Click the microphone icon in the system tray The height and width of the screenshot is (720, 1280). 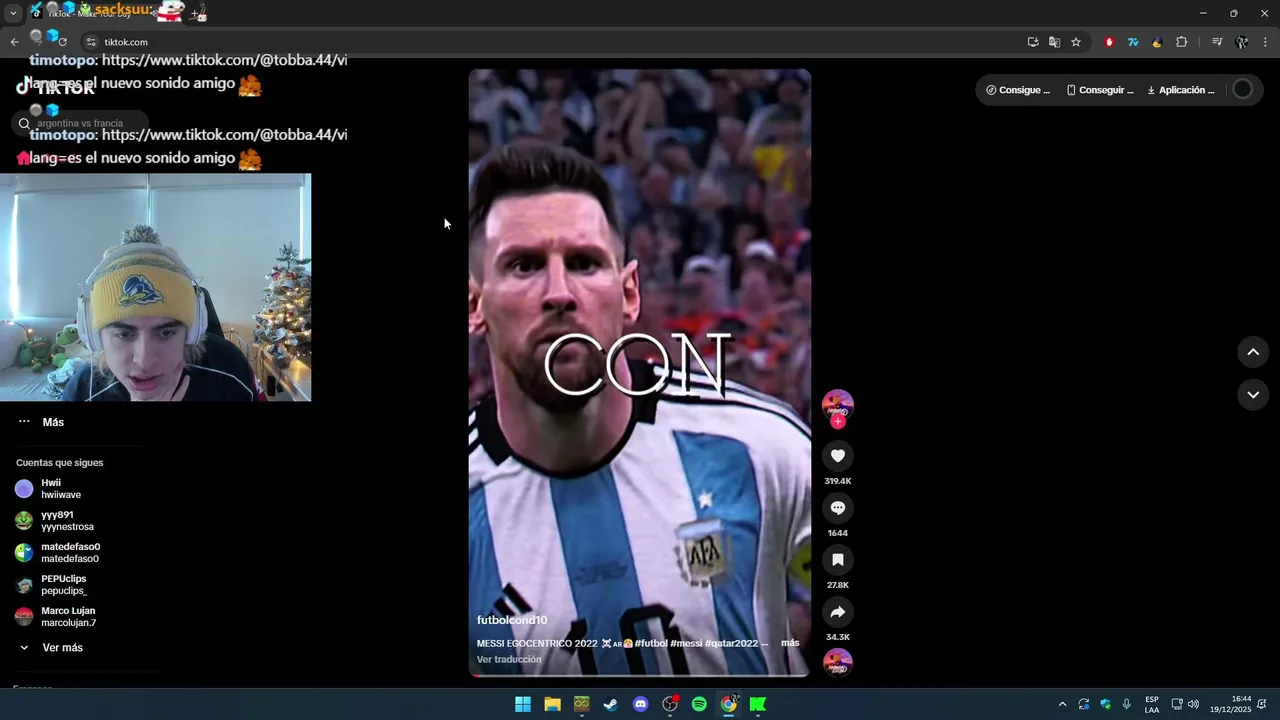pyautogui.click(x=1127, y=704)
